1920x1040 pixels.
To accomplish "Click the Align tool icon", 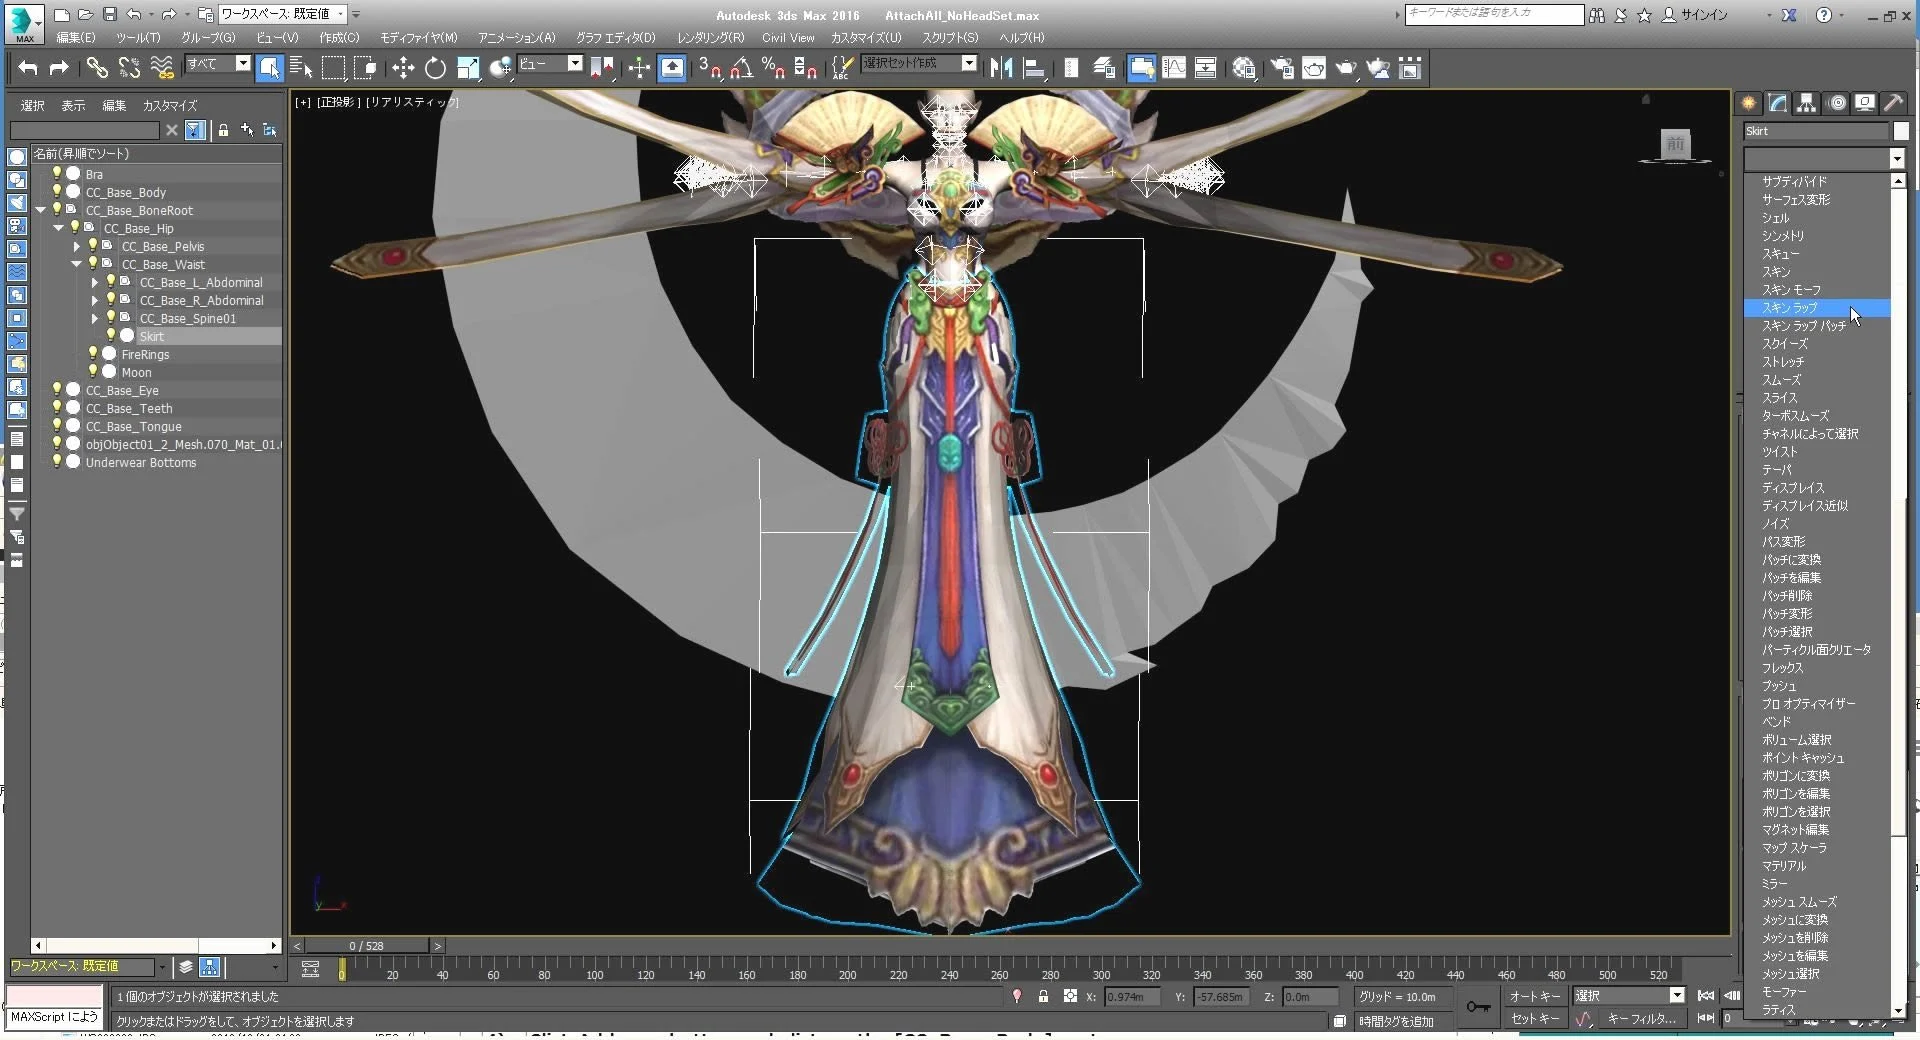I will 1034,68.
